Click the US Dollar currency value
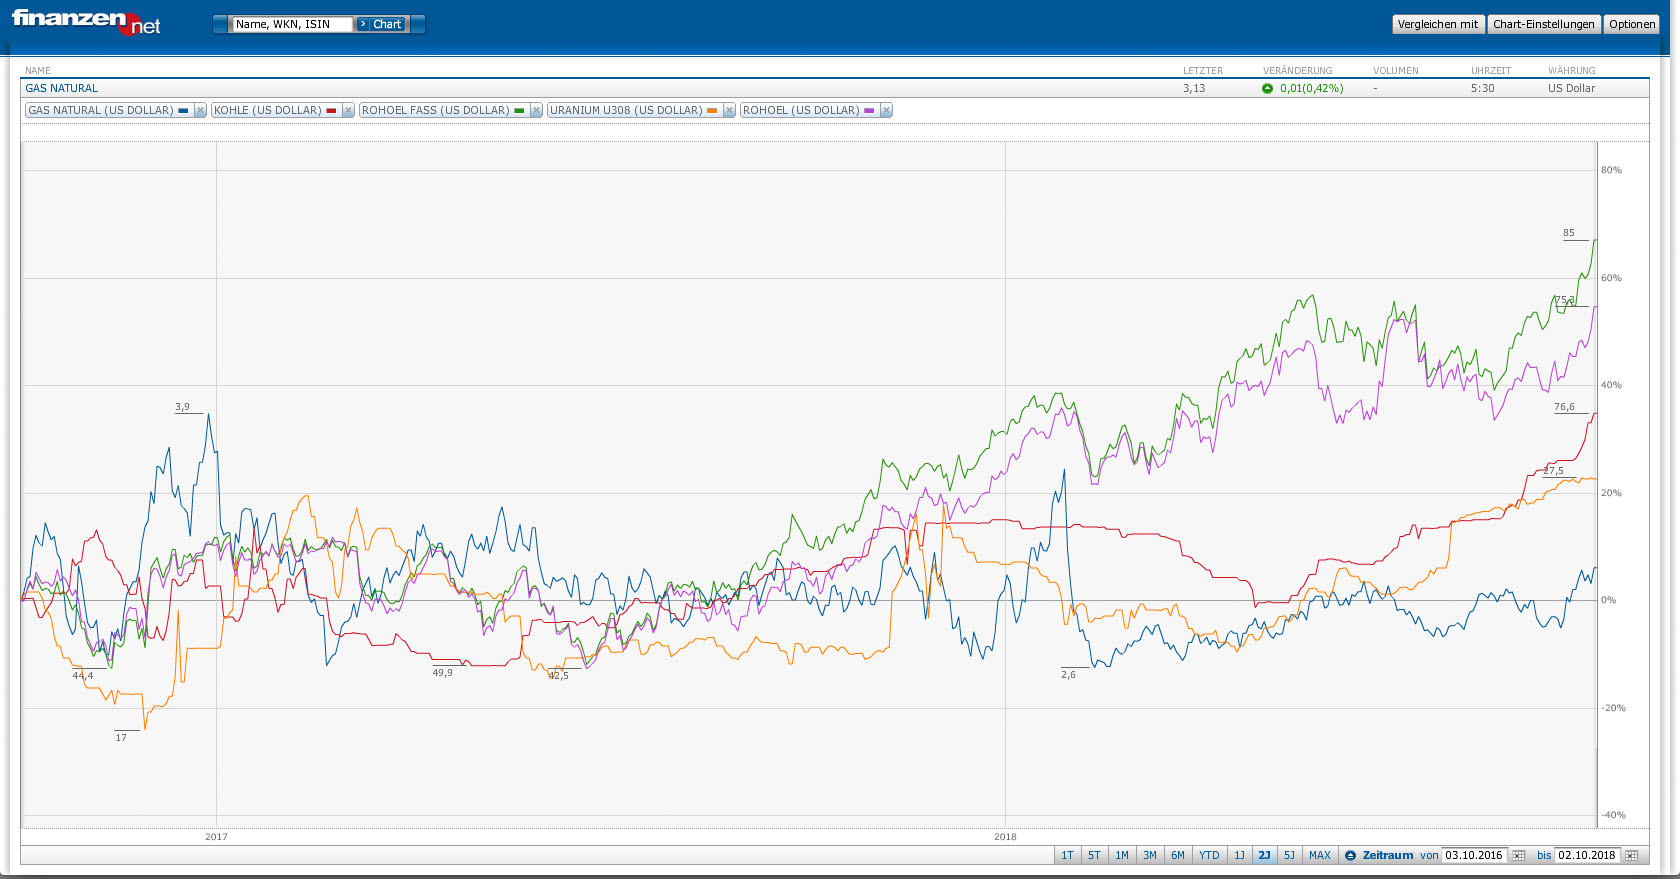The height and width of the screenshot is (879, 1680). pos(1572,88)
